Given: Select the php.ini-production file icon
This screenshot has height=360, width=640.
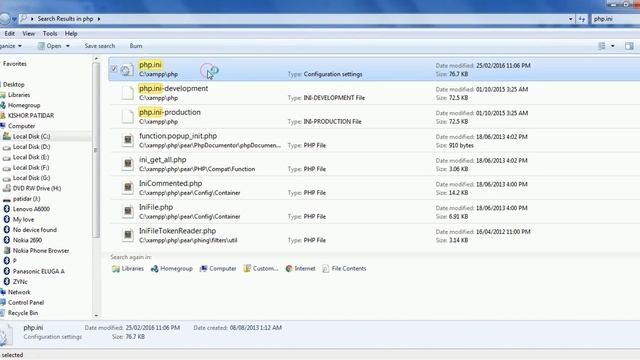Looking at the screenshot, I should pyautogui.click(x=127, y=117).
